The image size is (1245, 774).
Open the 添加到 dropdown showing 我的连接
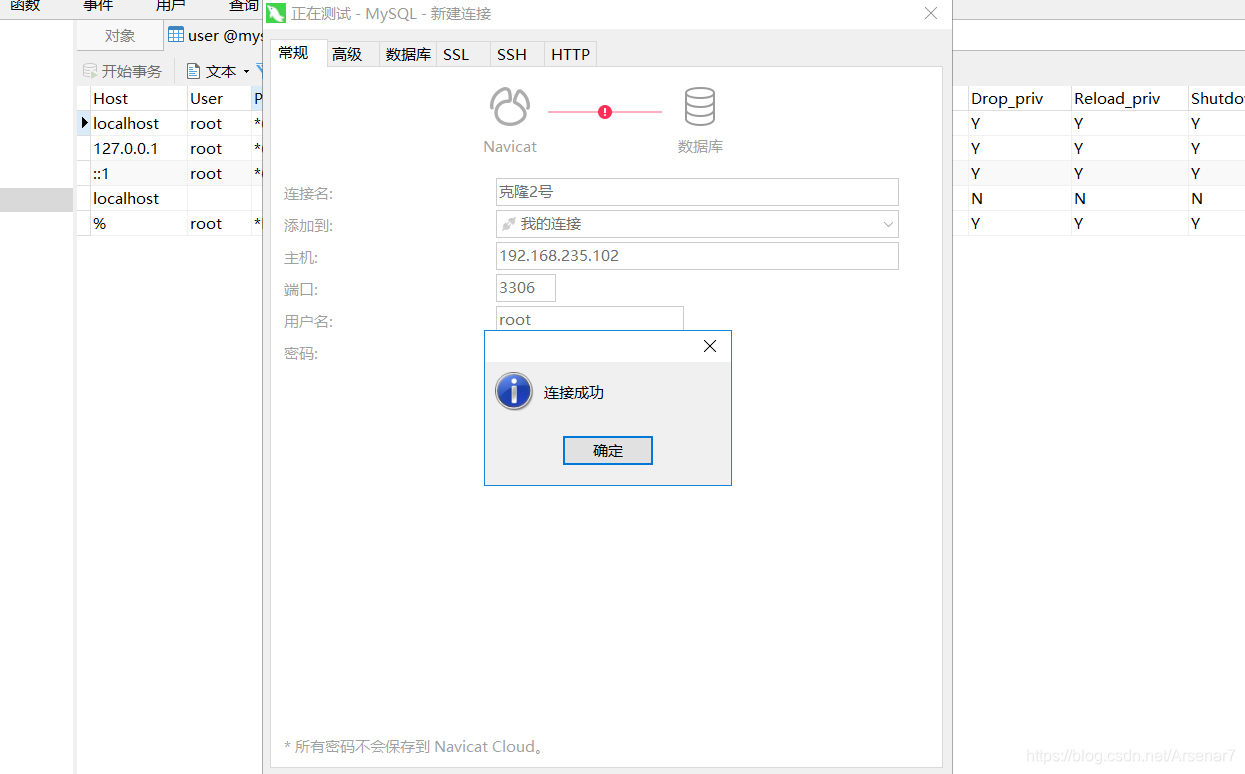pos(697,224)
